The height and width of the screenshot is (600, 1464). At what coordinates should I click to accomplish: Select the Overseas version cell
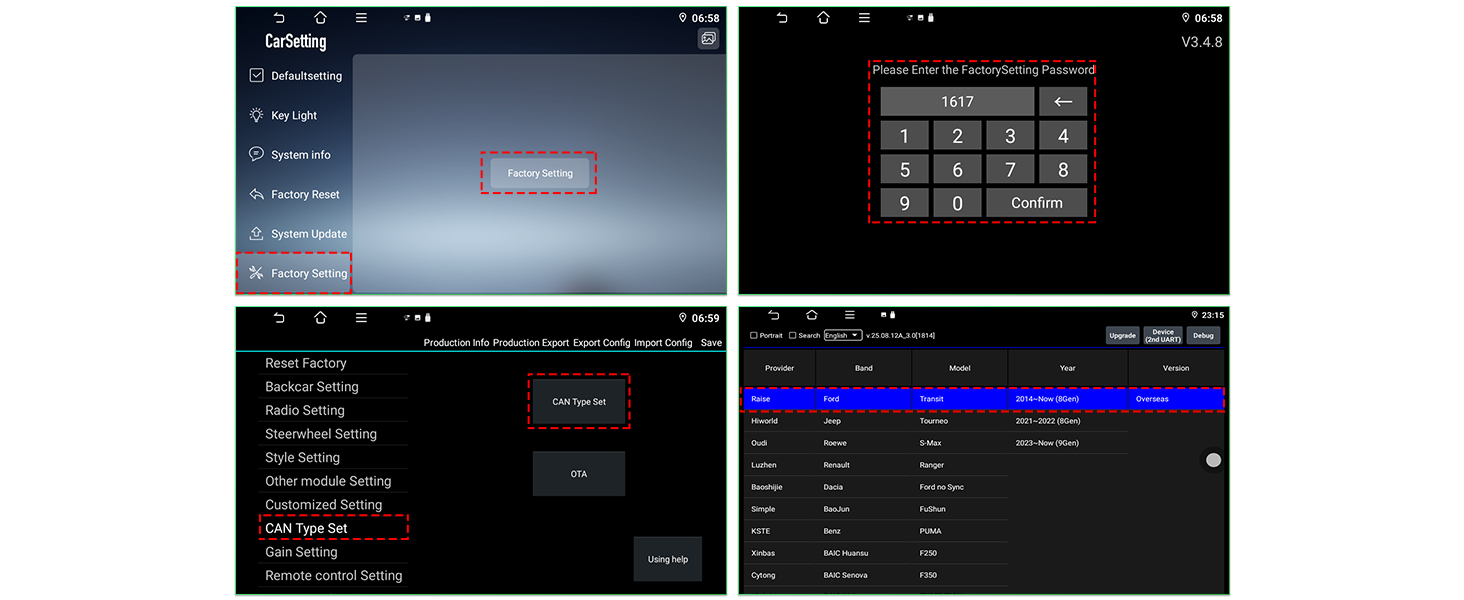click(x=1176, y=399)
